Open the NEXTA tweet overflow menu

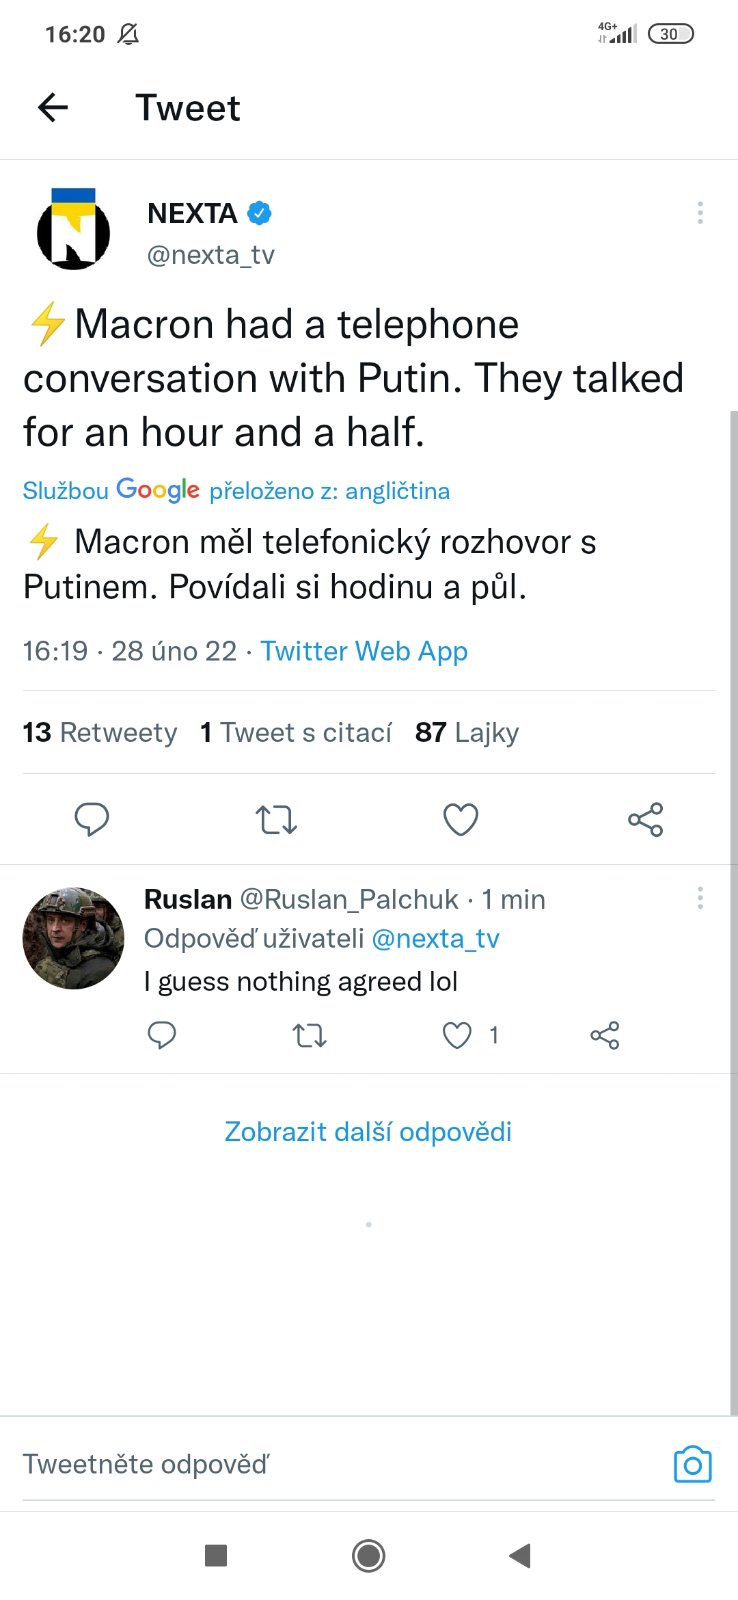(x=700, y=212)
